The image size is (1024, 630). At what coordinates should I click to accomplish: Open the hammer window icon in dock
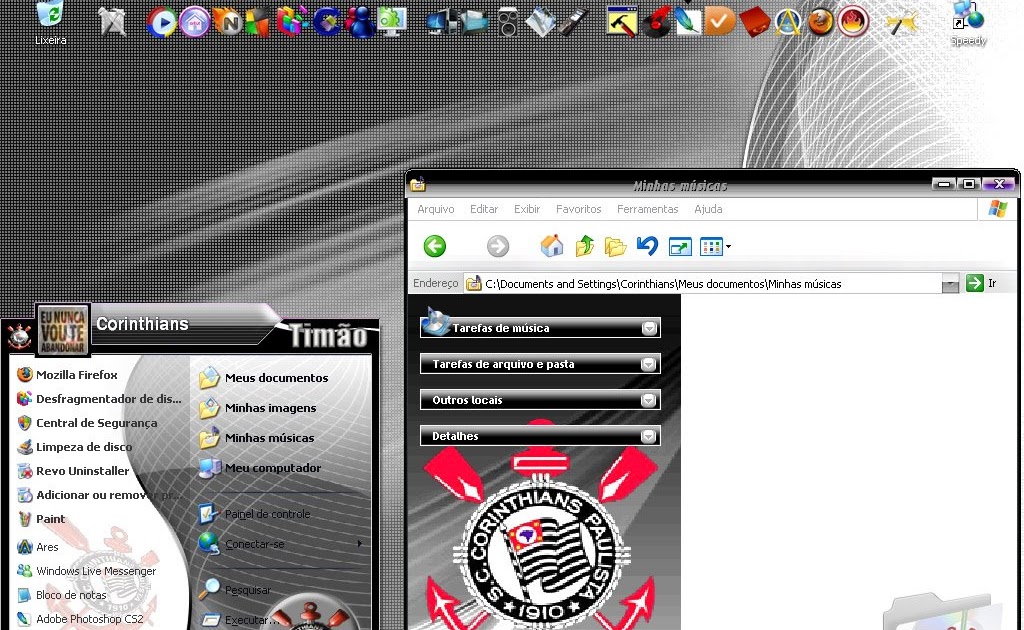click(x=621, y=22)
